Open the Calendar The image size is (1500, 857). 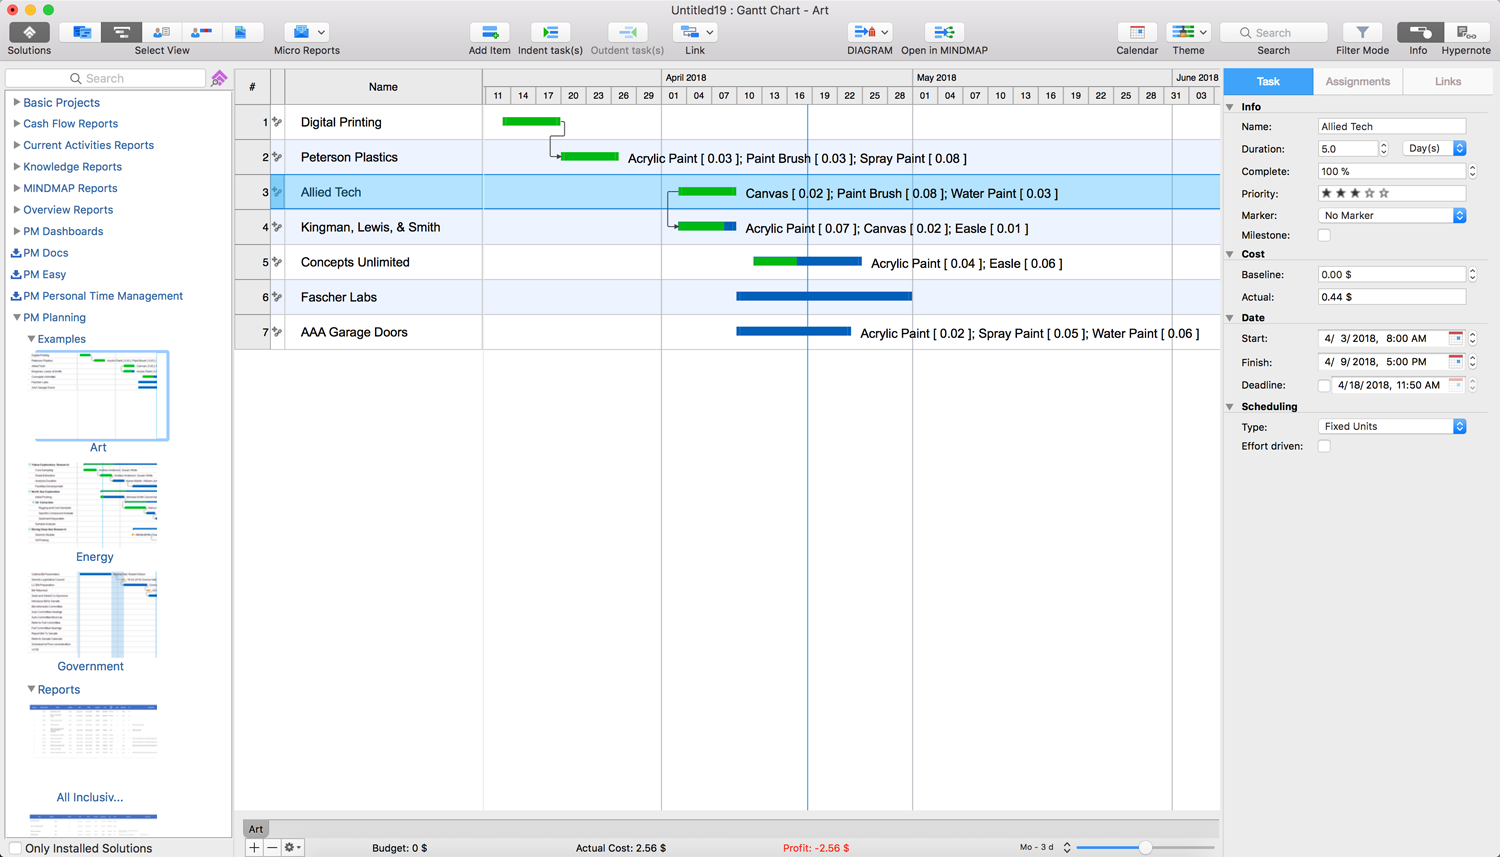point(1137,33)
